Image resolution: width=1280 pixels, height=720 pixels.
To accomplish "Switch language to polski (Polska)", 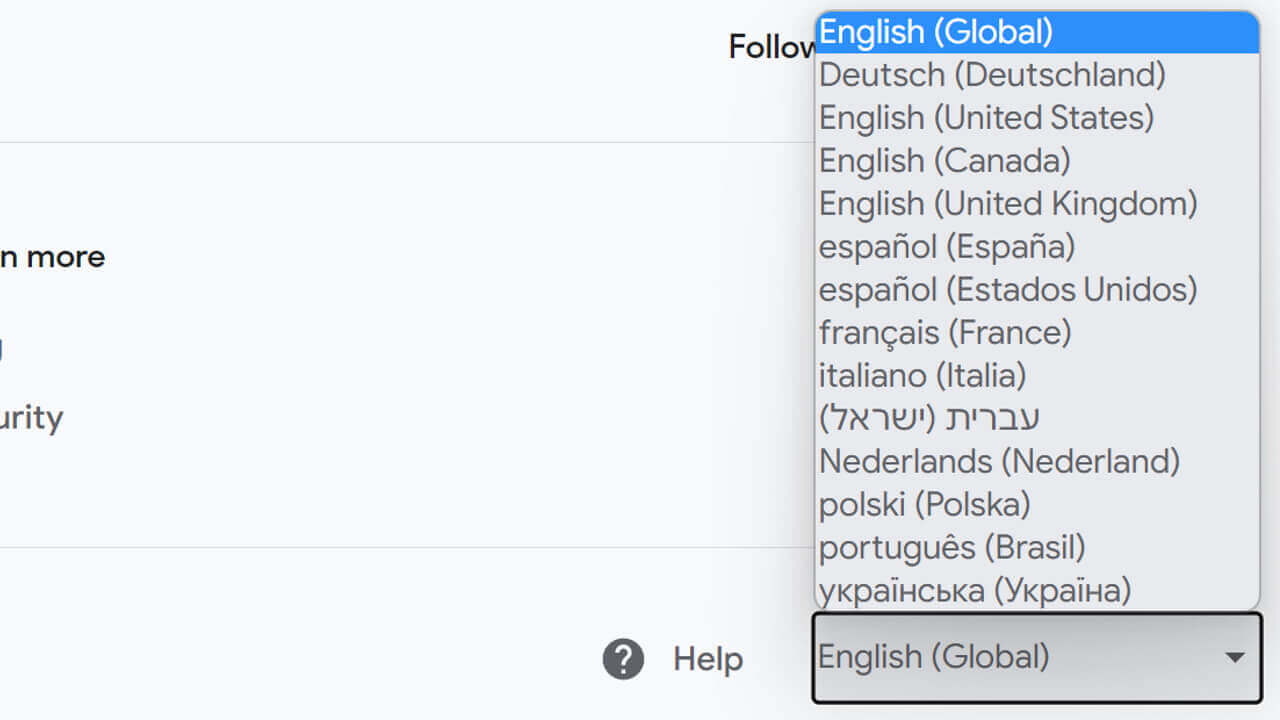I will pos(925,505).
